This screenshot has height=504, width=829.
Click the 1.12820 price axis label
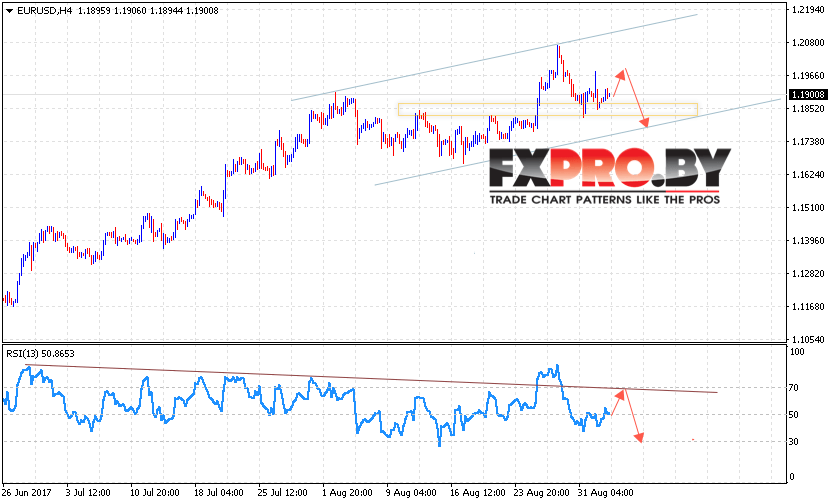[x=808, y=273]
